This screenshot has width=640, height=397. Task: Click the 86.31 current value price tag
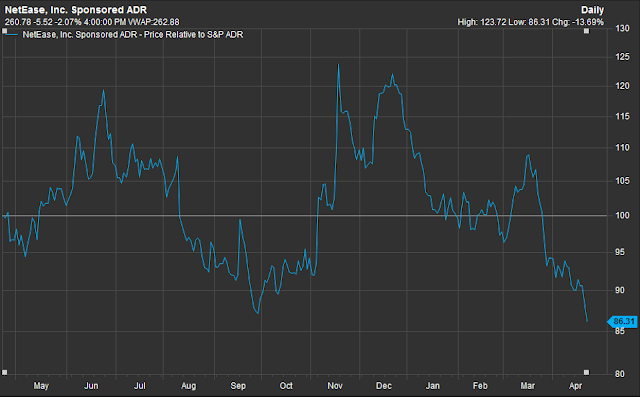(x=622, y=322)
